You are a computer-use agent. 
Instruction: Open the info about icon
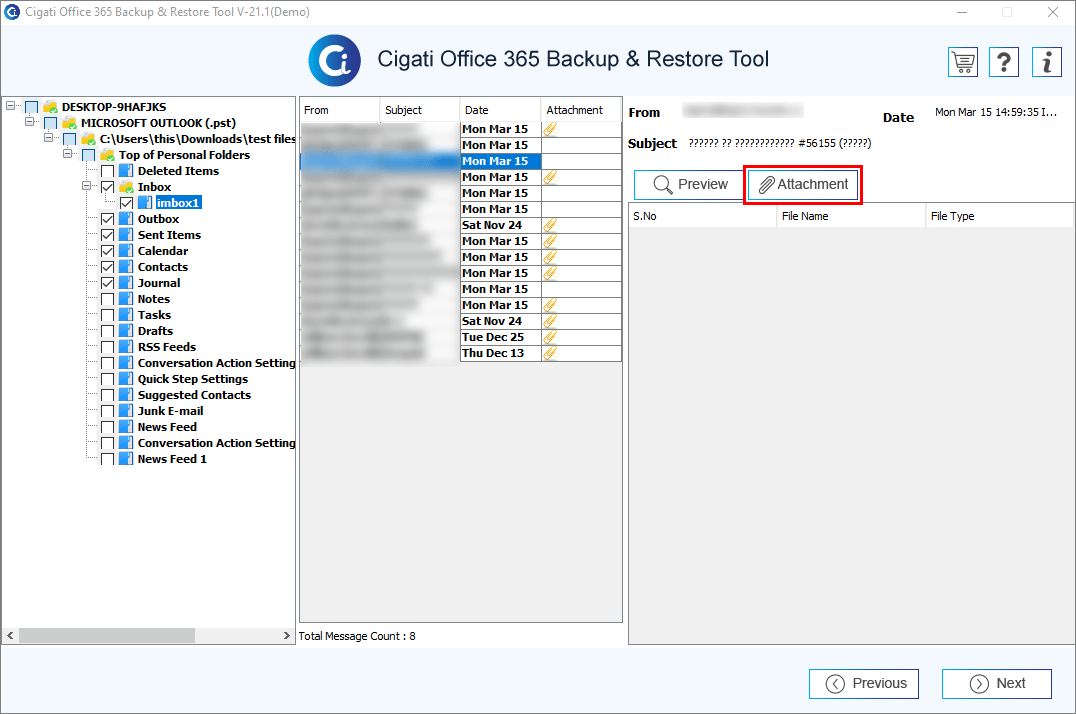coord(1046,62)
